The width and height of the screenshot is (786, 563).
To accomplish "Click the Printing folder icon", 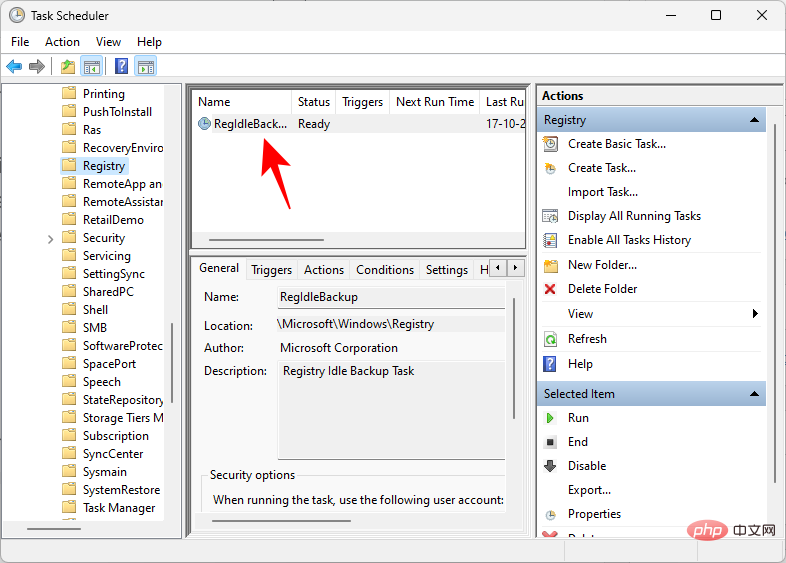I will 69,93.
